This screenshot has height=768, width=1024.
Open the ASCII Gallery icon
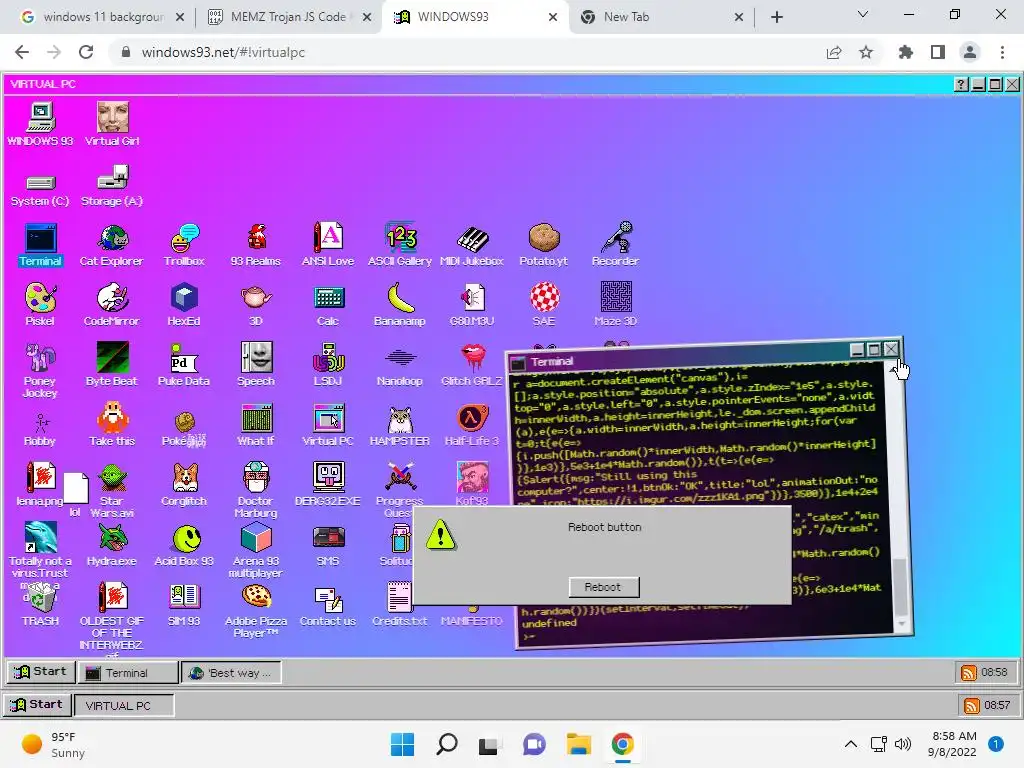[x=400, y=245]
